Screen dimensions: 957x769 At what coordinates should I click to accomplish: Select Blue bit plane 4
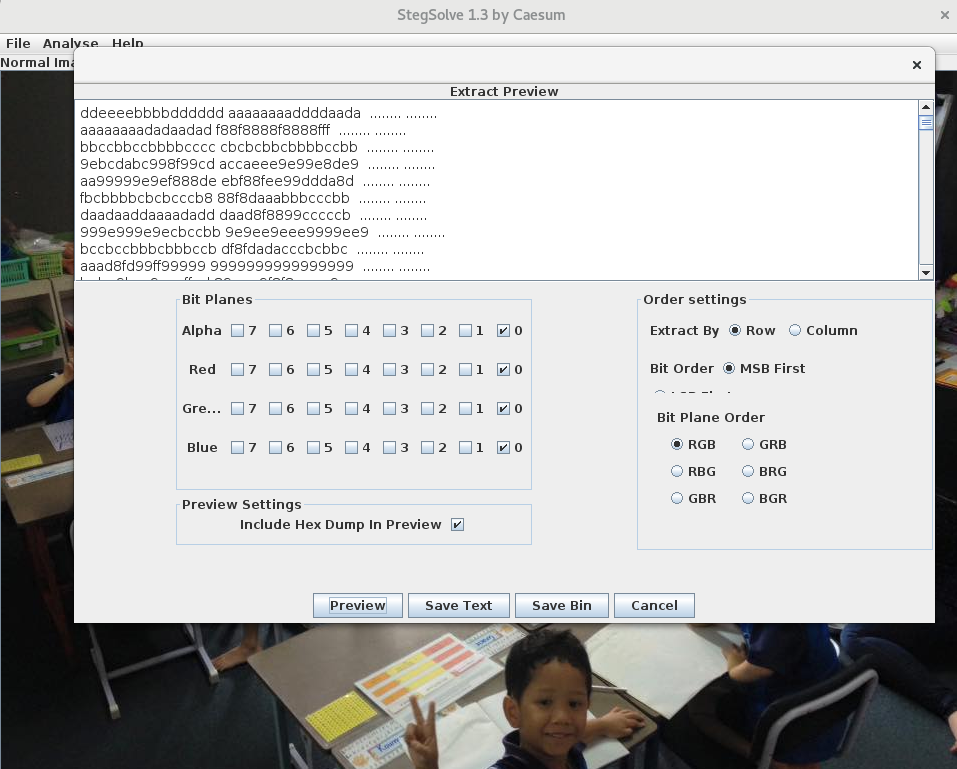351,448
